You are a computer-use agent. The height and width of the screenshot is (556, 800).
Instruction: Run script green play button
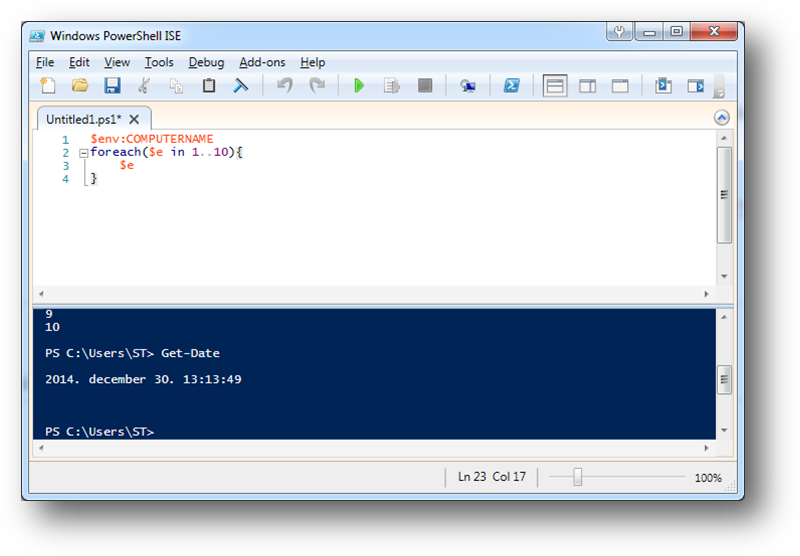[359, 85]
